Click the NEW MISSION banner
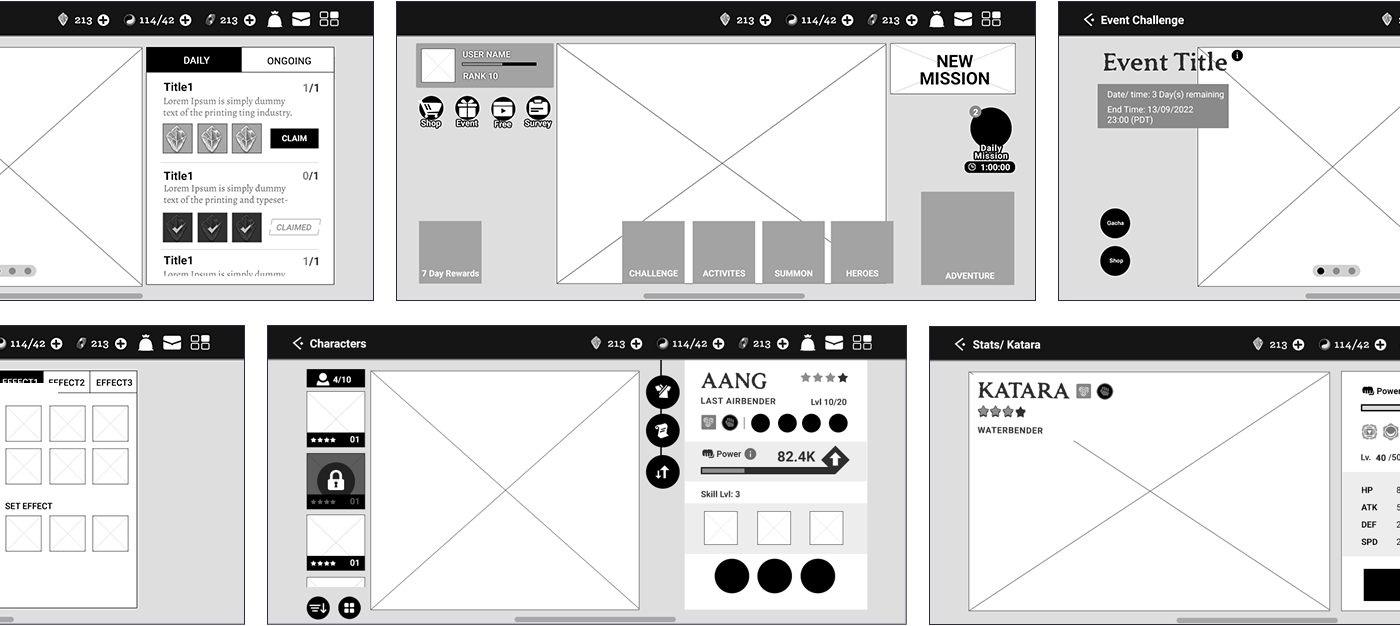 (x=954, y=69)
